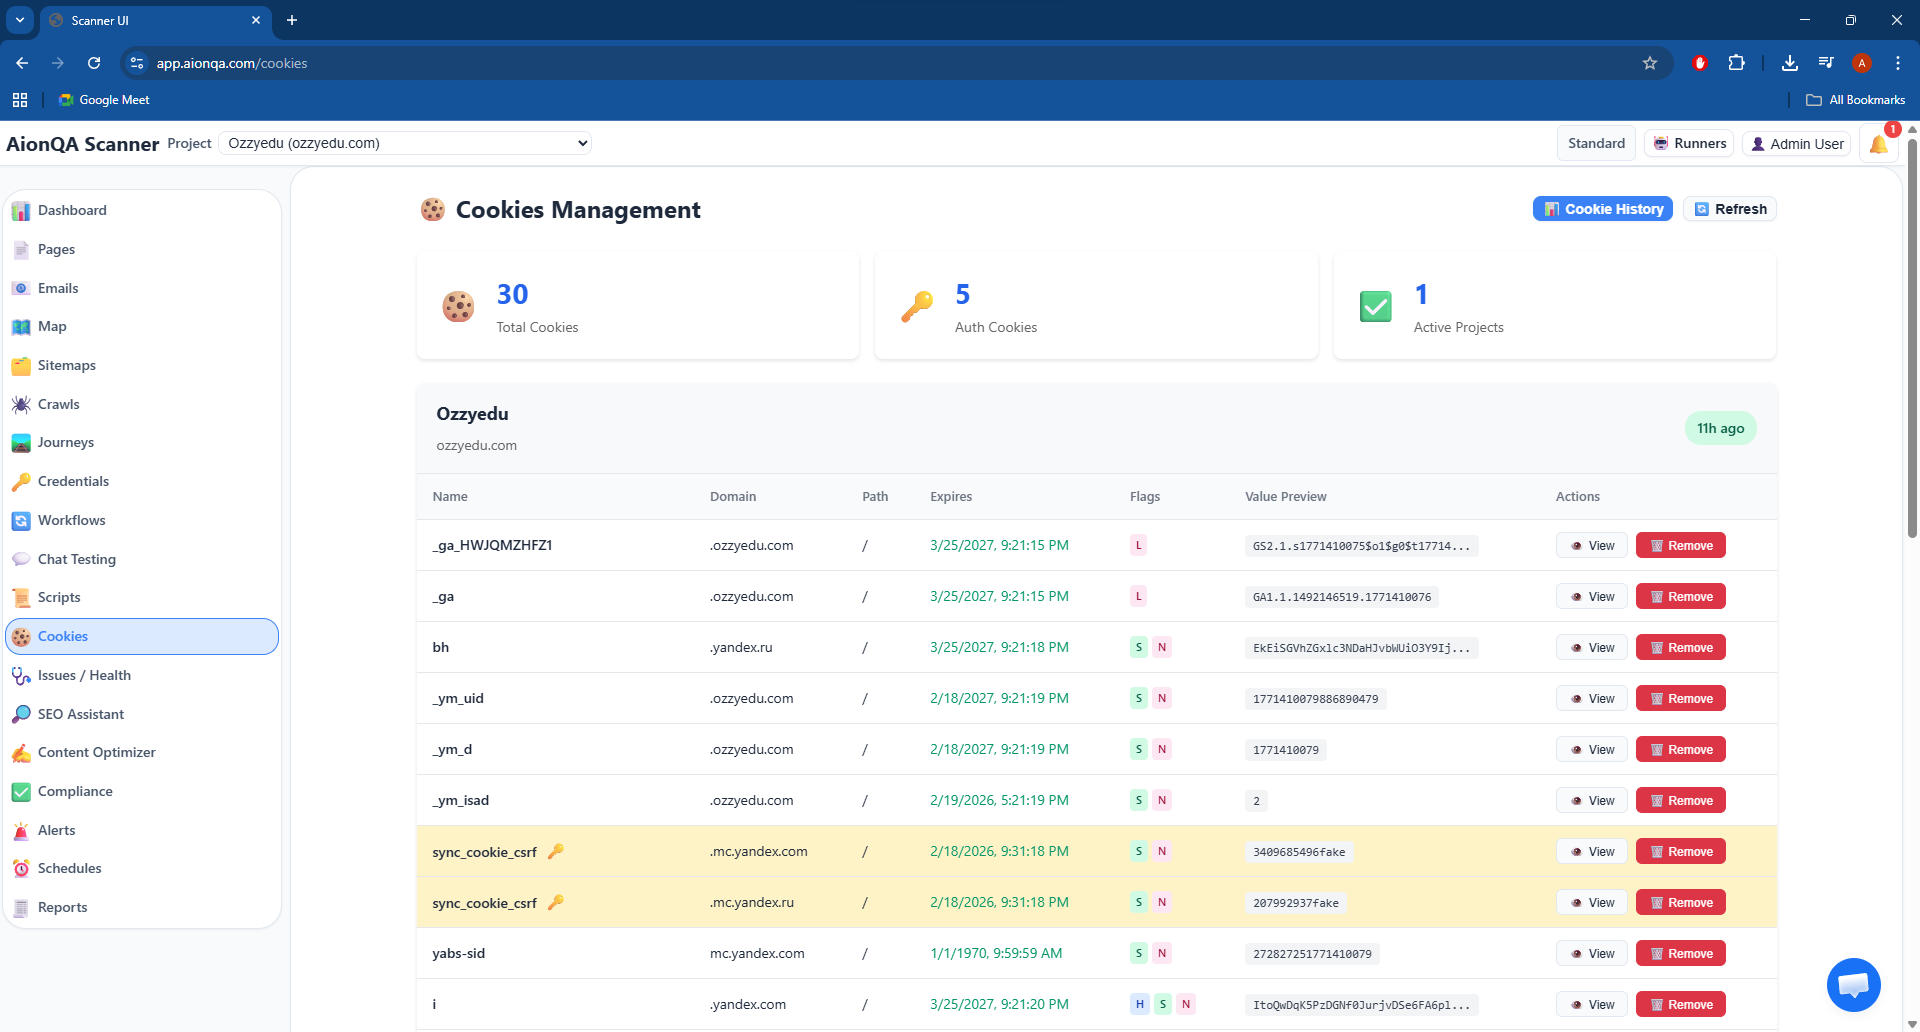Open the tab search dropdown arrow
This screenshot has height=1032, width=1920.
click(x=19, y=20)
